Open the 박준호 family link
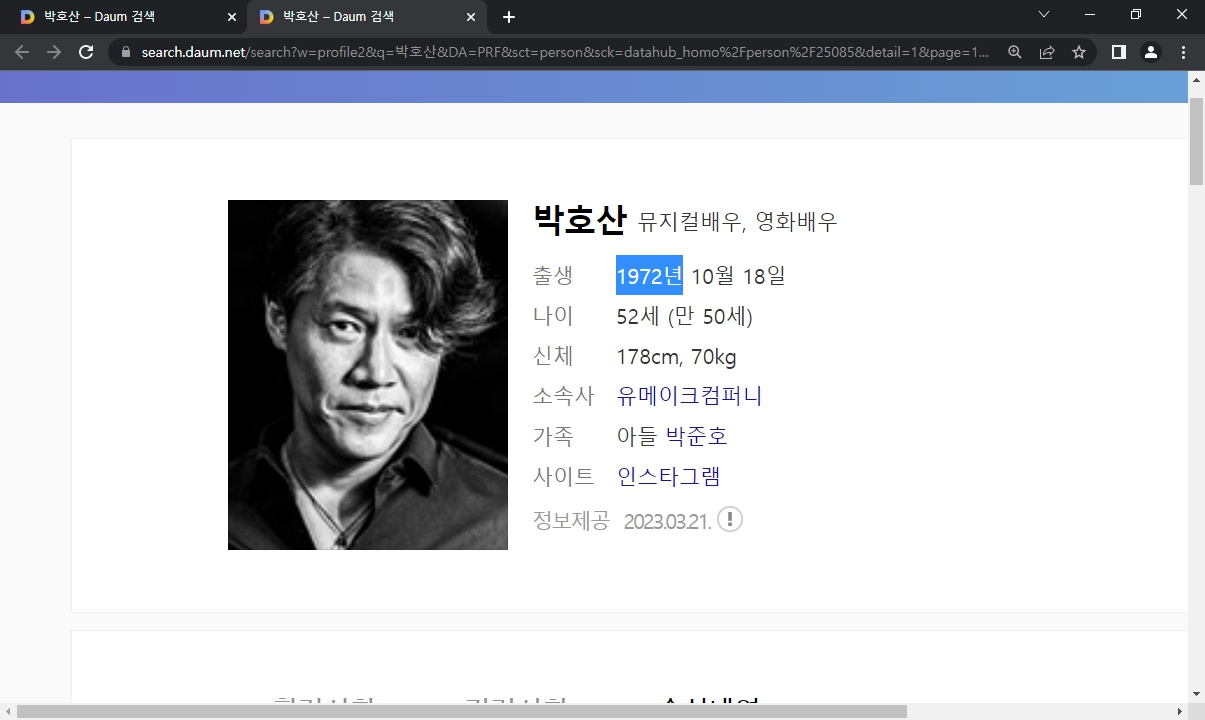Screen dimensions: 1205x720 pos(697,437)
